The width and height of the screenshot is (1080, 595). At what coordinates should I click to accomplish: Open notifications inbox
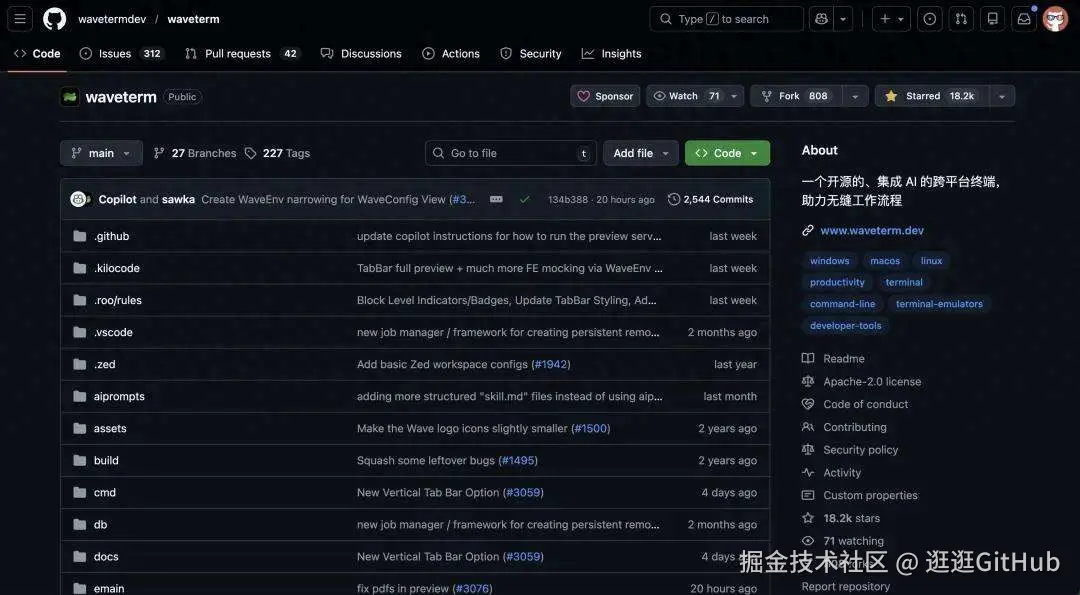pyautogui.click(x=1024, y=19)
